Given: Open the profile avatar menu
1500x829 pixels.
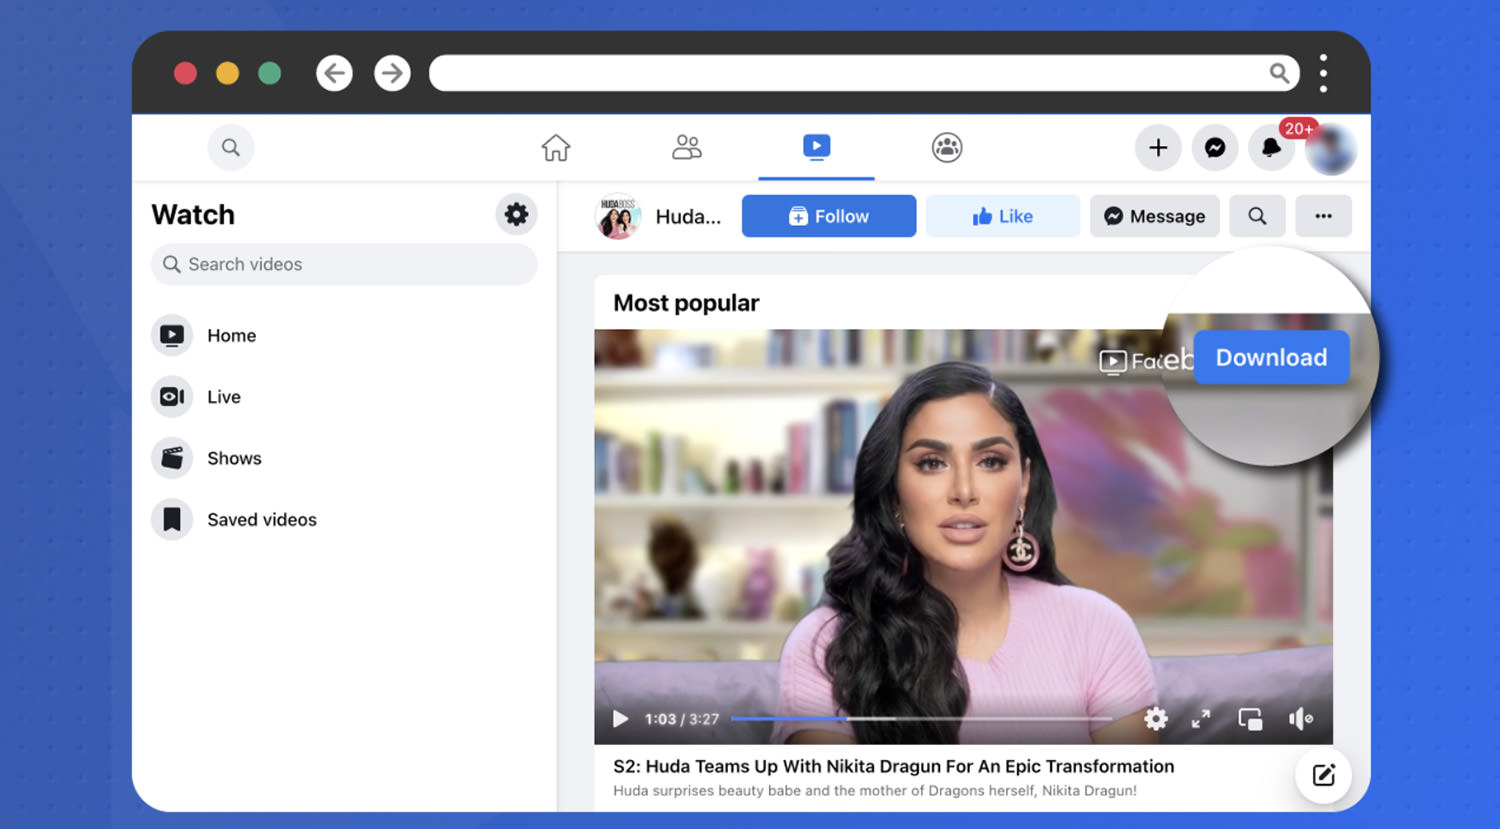Looking at the screenshot, I should pyautogui.click(x=1331, y=150).
